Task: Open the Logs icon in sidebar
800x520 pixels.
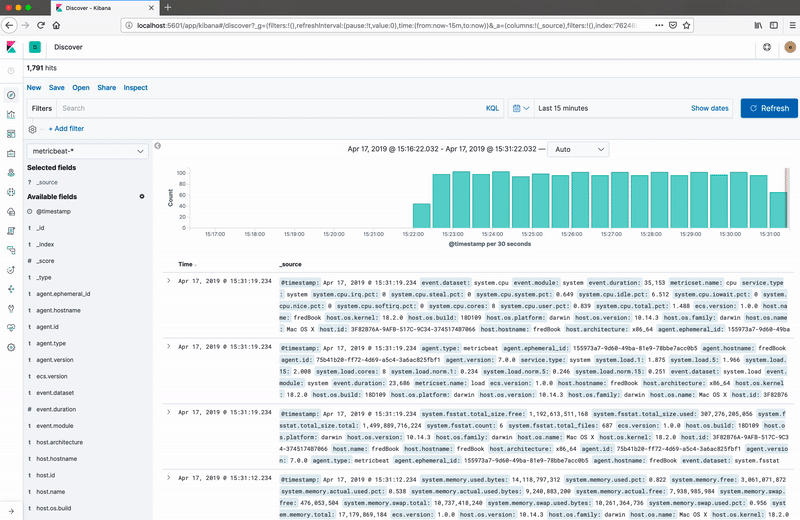Action: click(x=11, y=231)
